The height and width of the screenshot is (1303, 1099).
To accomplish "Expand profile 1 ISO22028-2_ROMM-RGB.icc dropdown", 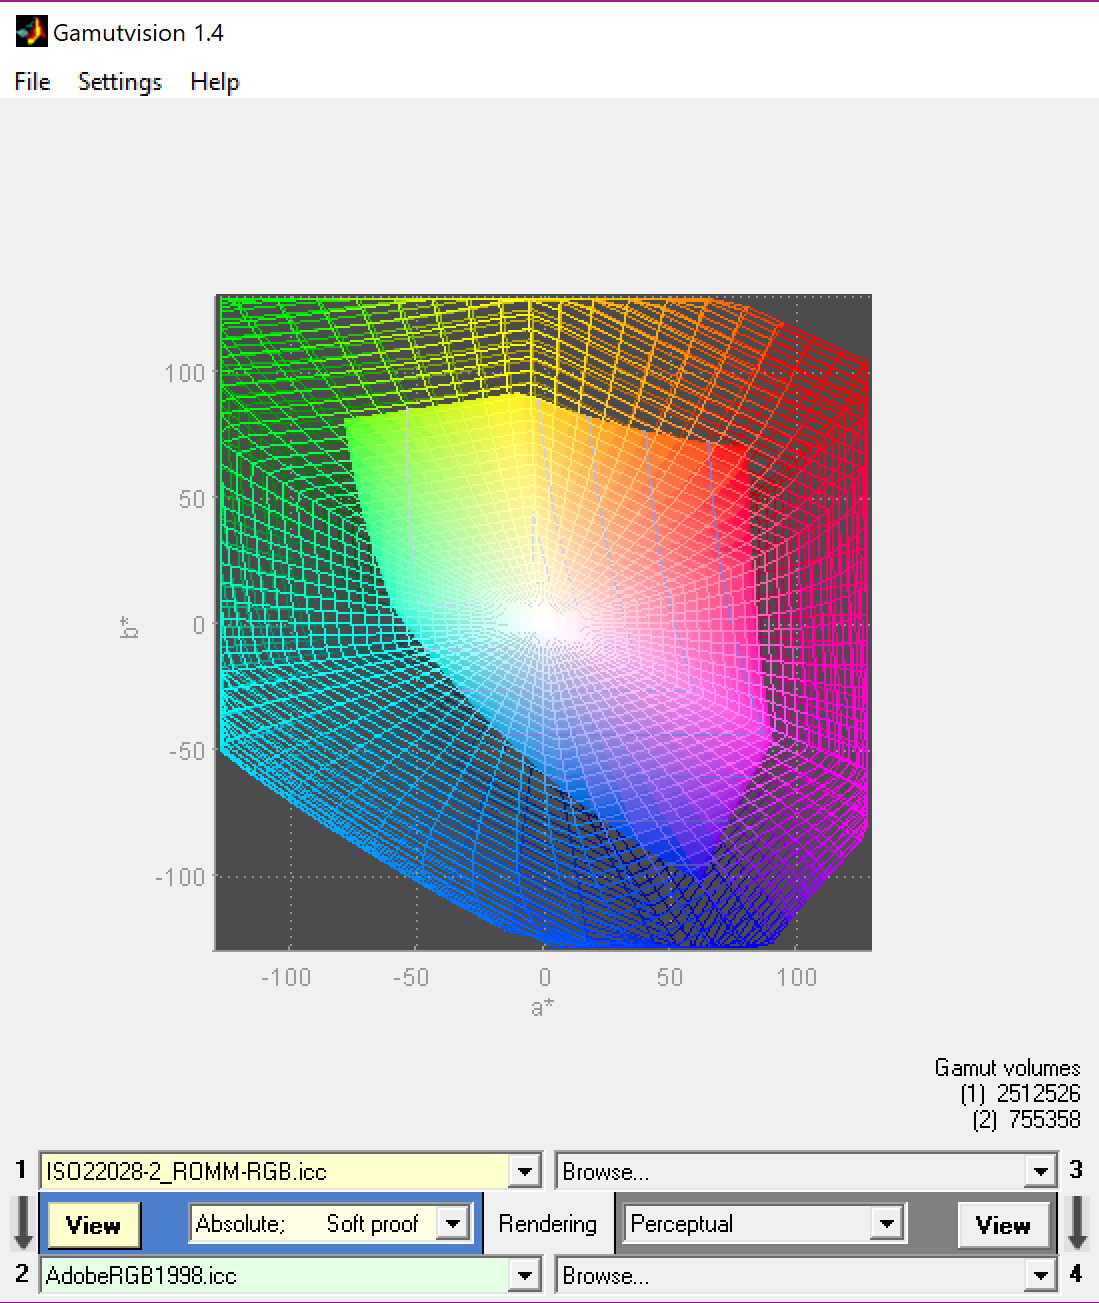I will click(x=525, y=1171).
